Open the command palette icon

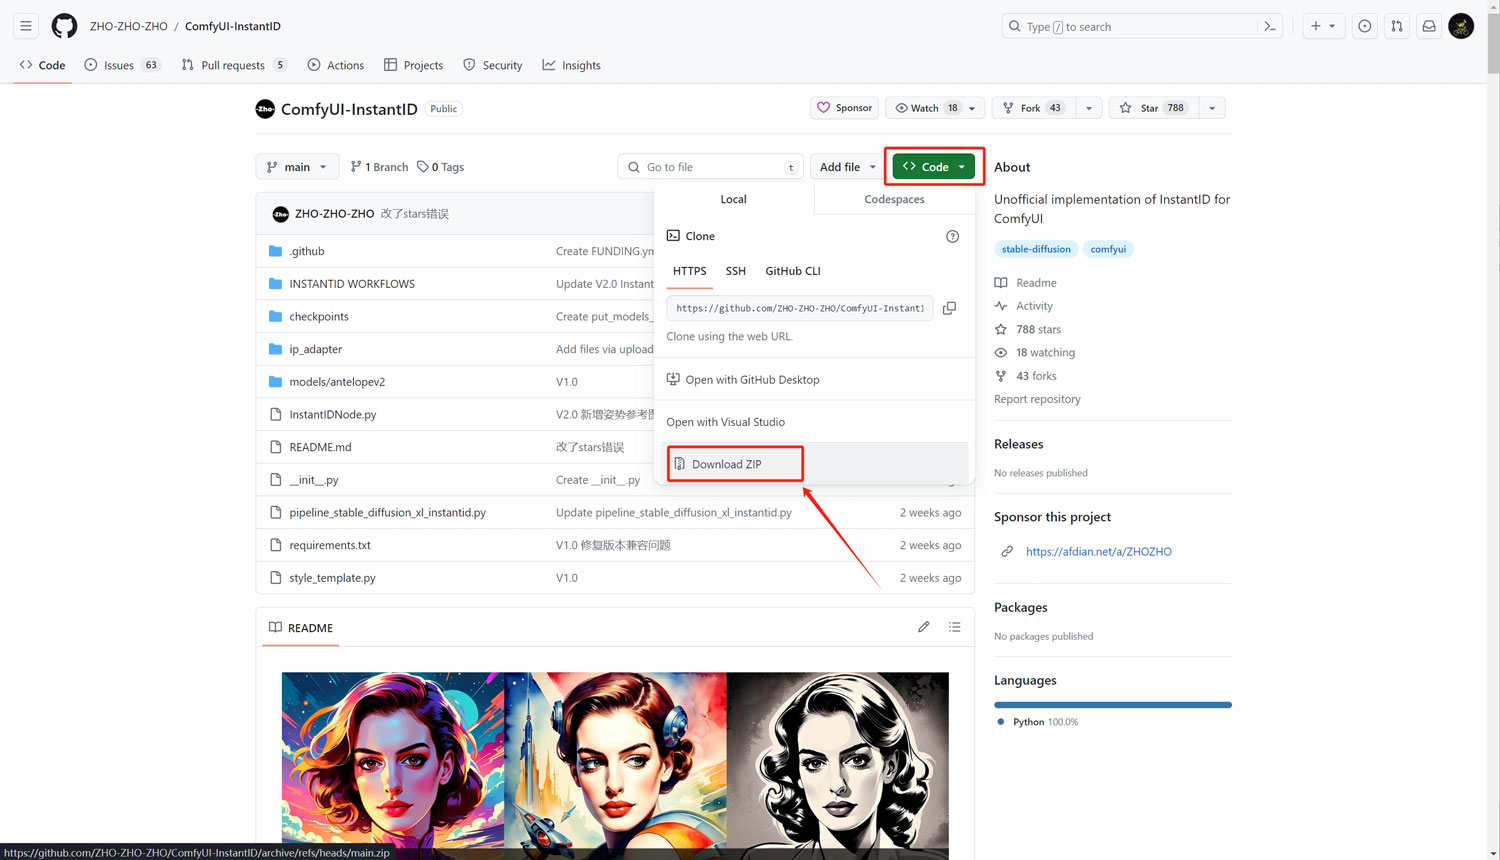coord(1270,26)
